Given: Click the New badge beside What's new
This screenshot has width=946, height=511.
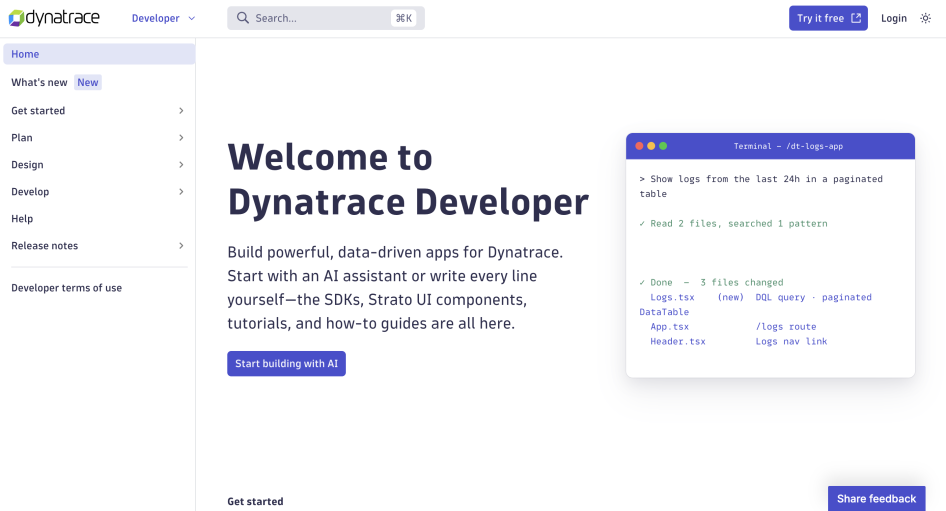Looking at the screenshot, I should coord(87,82).
